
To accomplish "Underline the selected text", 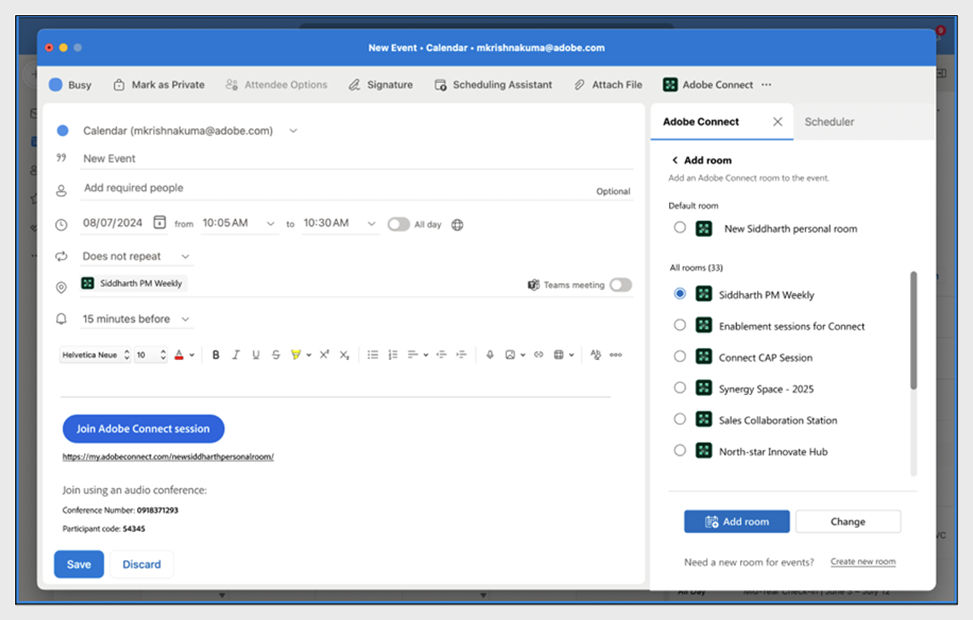I will (256, 355).
